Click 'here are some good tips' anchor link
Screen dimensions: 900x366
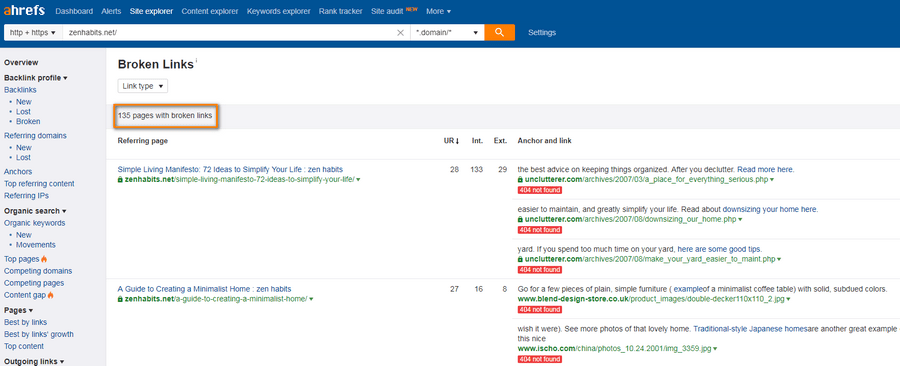719,250
